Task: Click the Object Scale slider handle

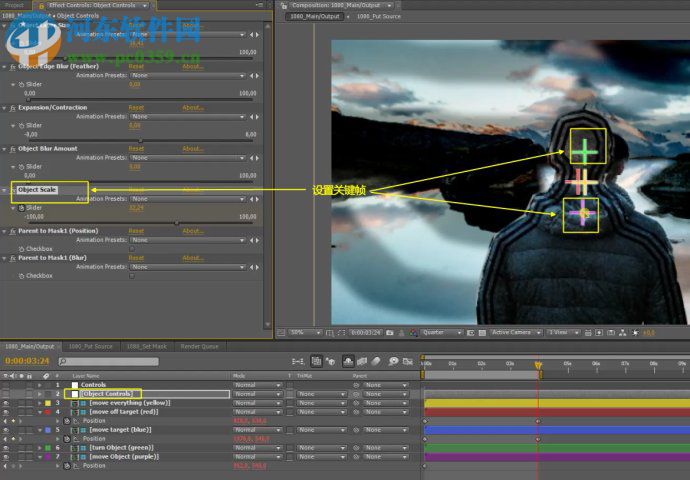Action: [x=176, y=223]
